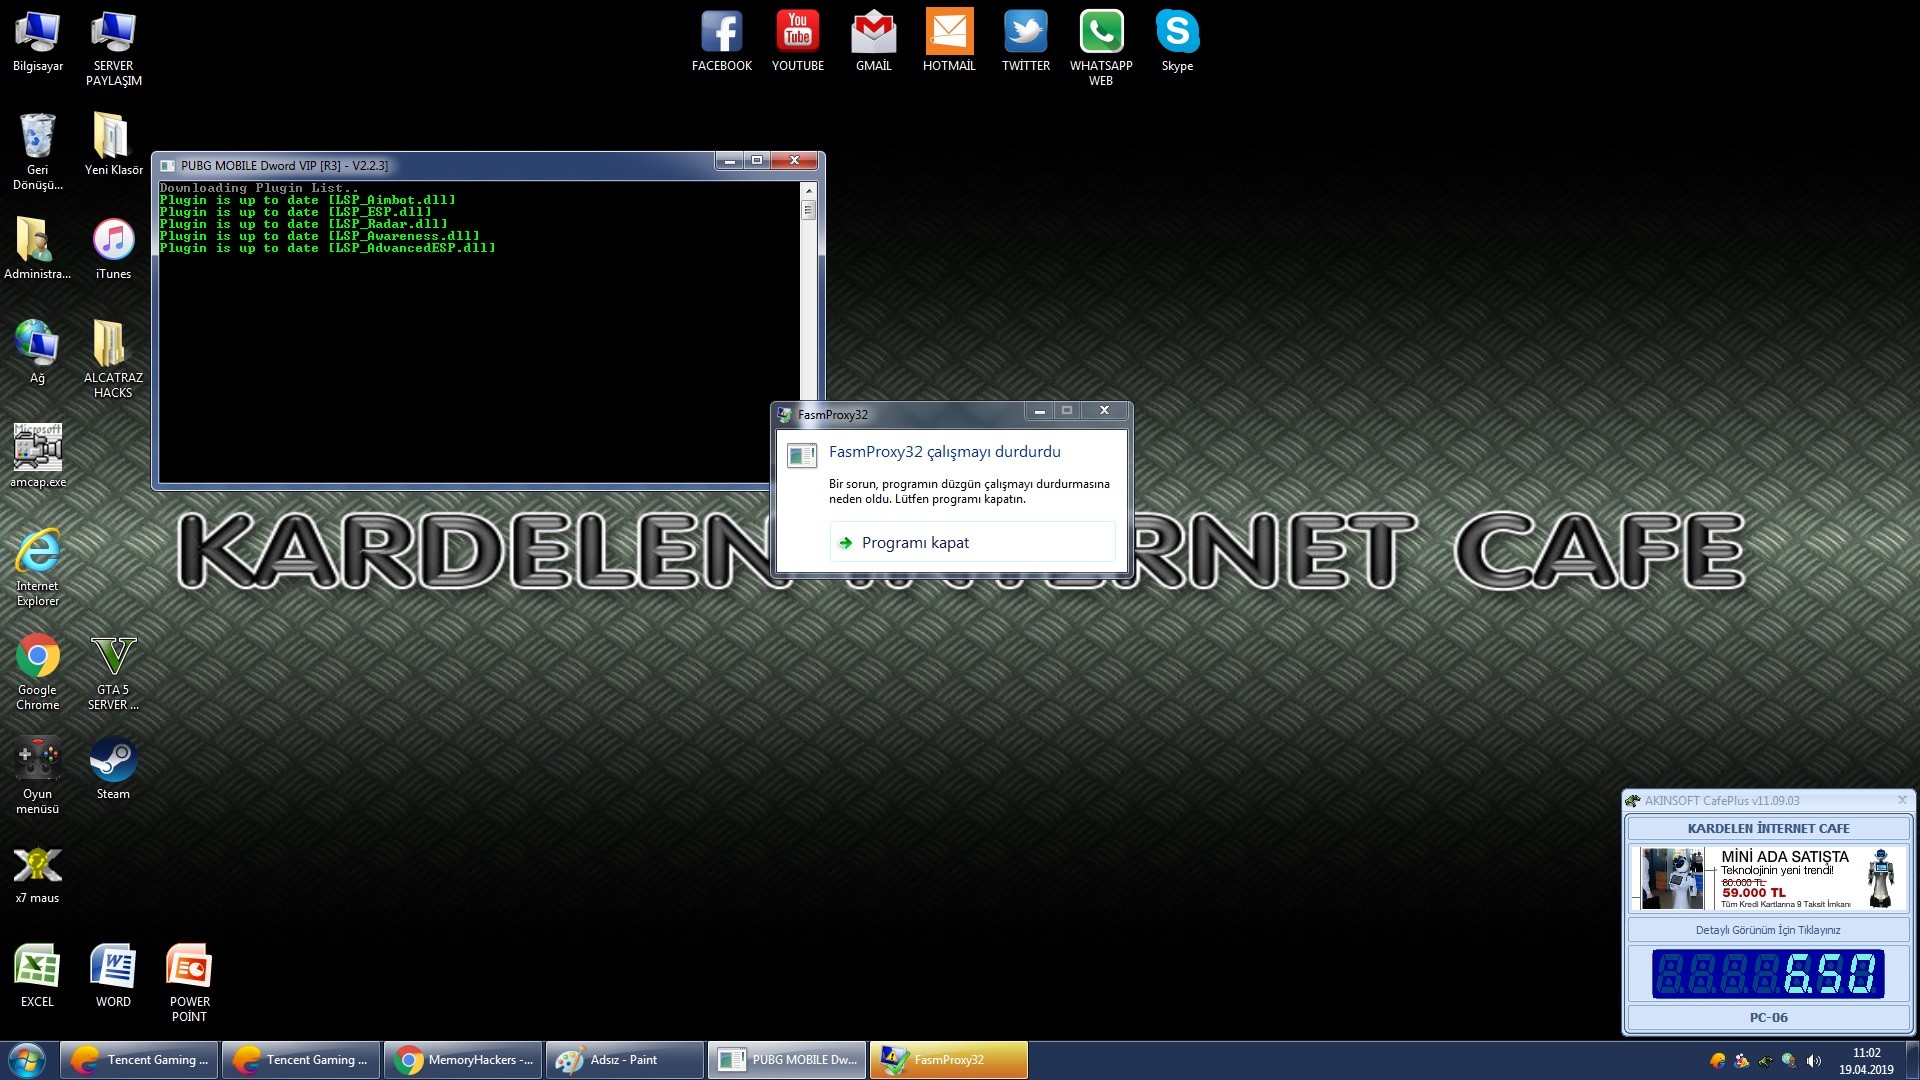Screen dimensions: 1920x1080
Task: Switch to second Tencent Gaming taskbar item
Action: coord(300,1060)
